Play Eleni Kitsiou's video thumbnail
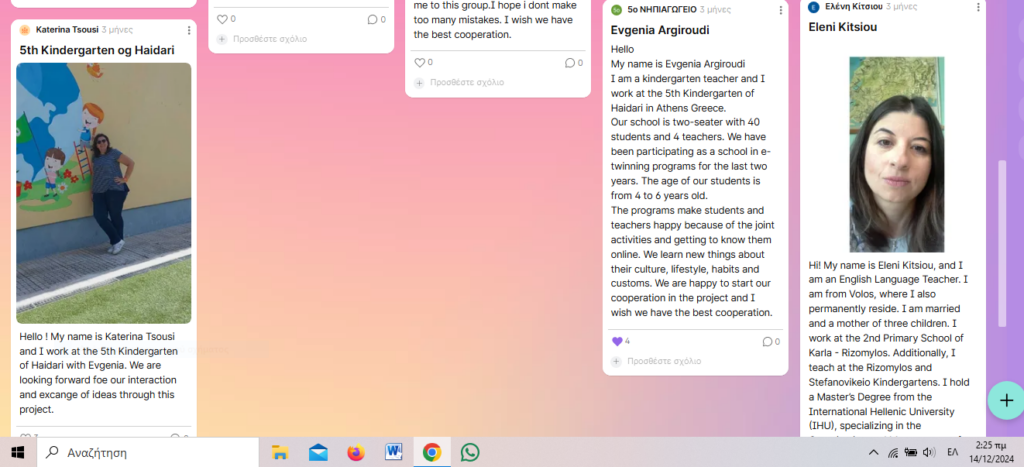Viewport: 1024px width, 467px height. pos(896,154)
